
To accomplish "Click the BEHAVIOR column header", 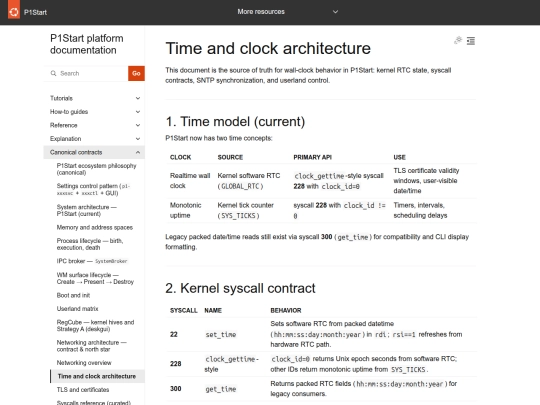I will click(286, 311).
